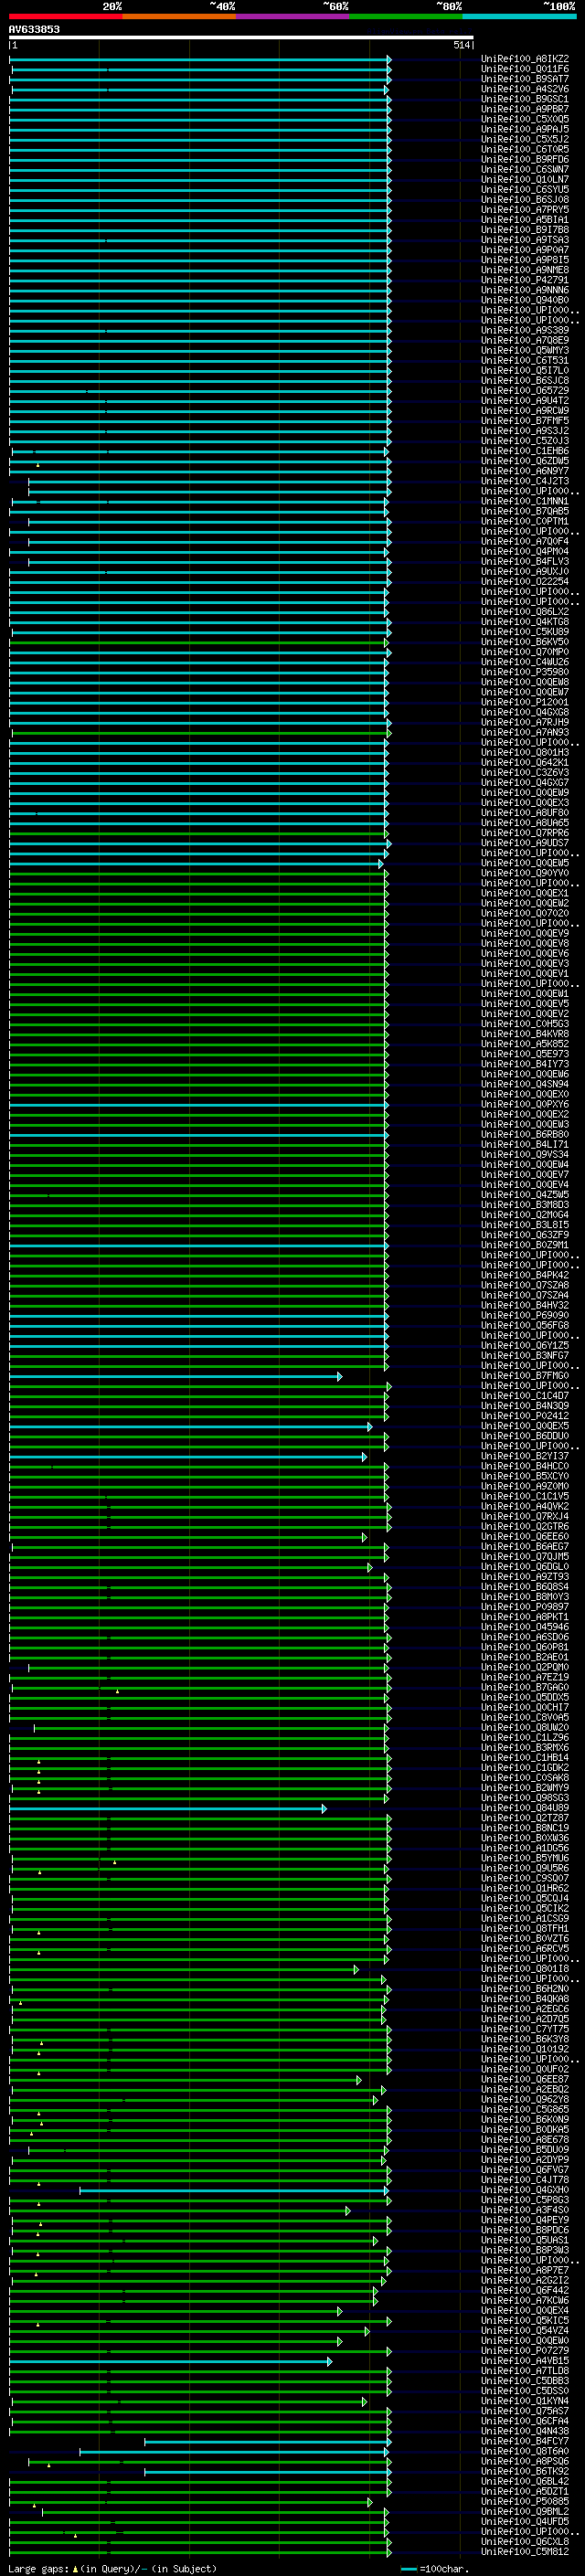This screenshot has width=585, height=2576.
Task: Select hit label UniRef100_Q6DGL0
Action: click(525, 1568)
